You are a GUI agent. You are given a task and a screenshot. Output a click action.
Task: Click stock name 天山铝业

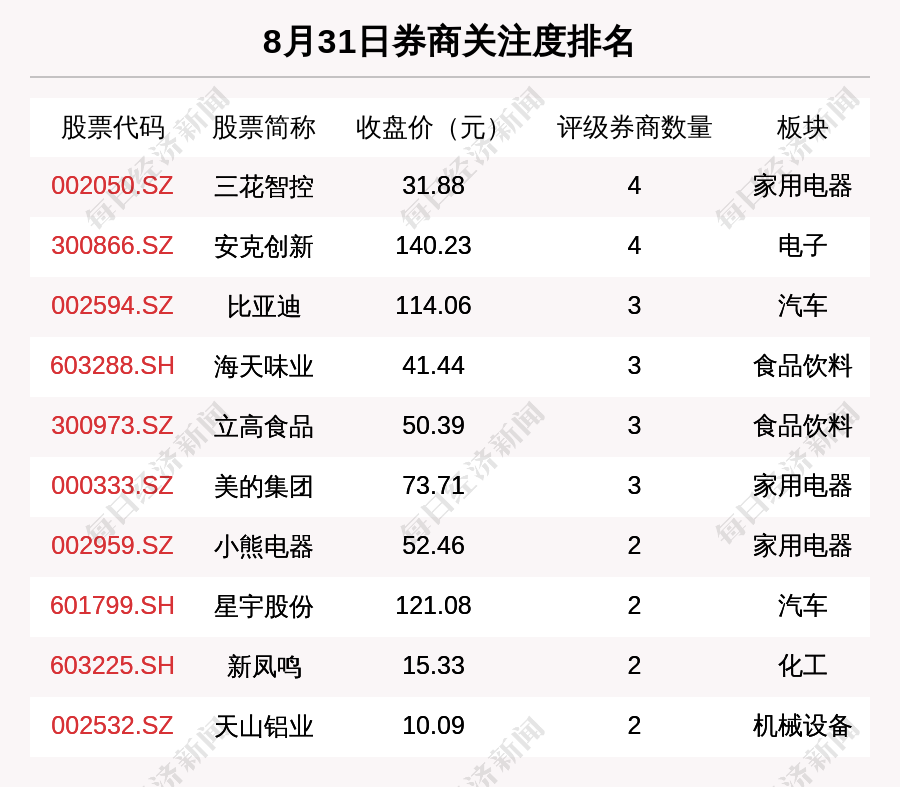(x=263, y=727)
